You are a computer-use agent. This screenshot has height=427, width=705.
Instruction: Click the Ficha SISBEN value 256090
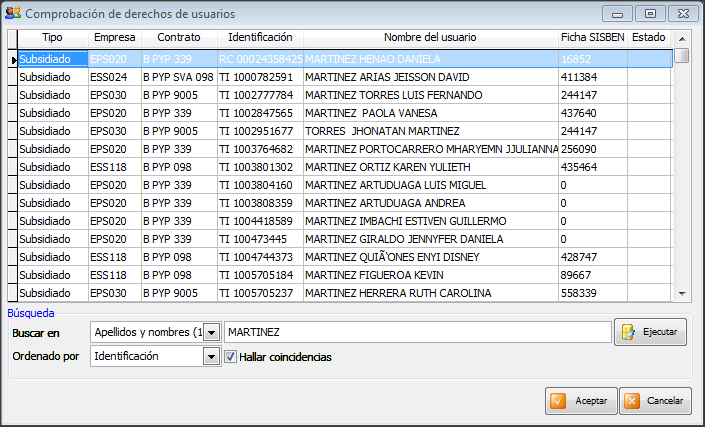[x=593, y=149]
